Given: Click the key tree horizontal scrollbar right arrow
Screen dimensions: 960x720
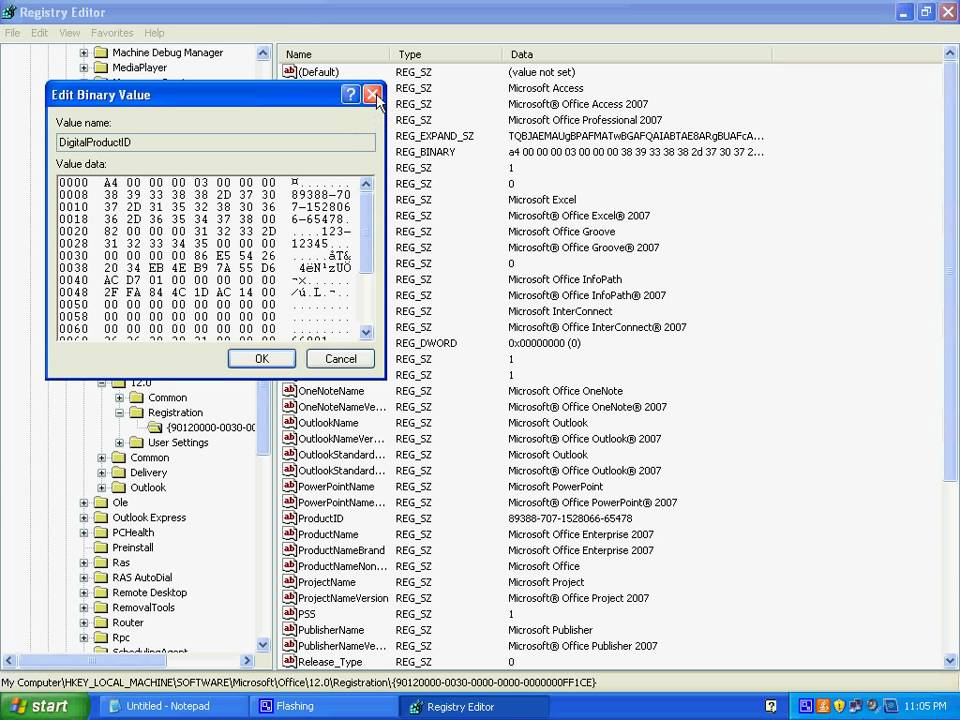Looking at the screenshot, I should (247, 661).
